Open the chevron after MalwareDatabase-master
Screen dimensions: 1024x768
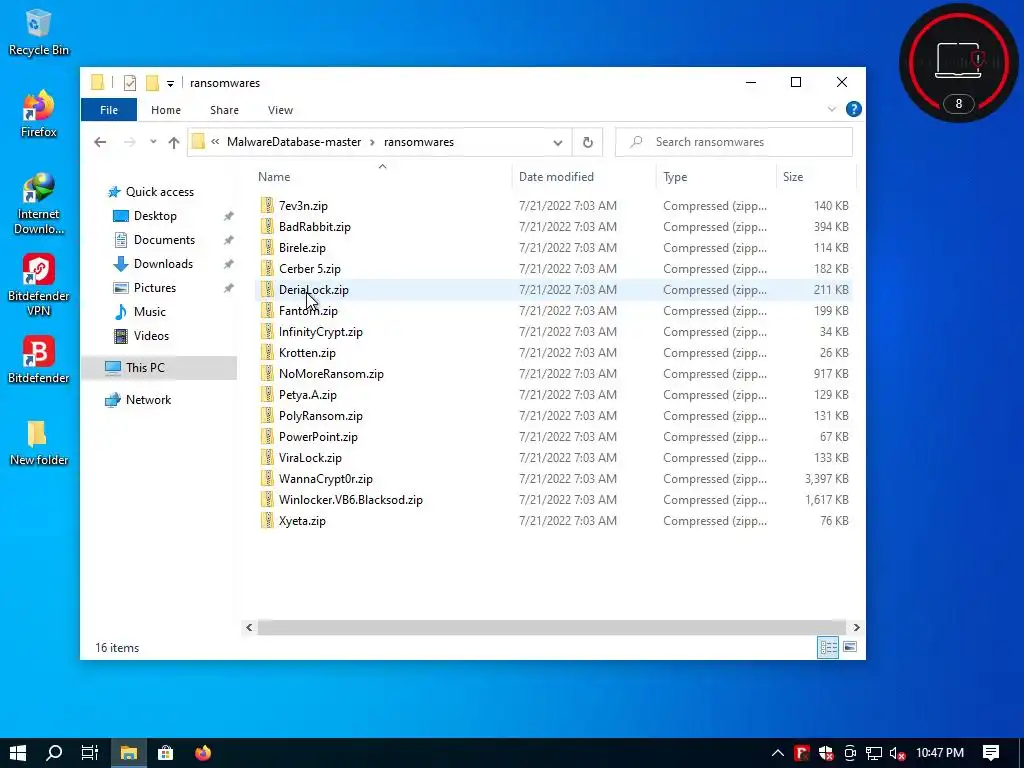(x=372, y=142)
